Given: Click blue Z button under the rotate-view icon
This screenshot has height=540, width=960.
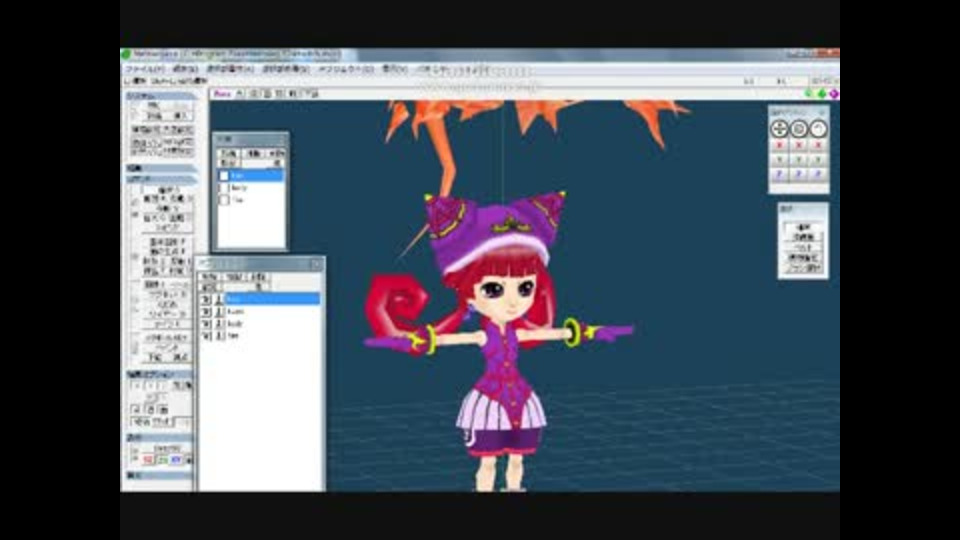Looking at the screenshot, I should (819, 175).
